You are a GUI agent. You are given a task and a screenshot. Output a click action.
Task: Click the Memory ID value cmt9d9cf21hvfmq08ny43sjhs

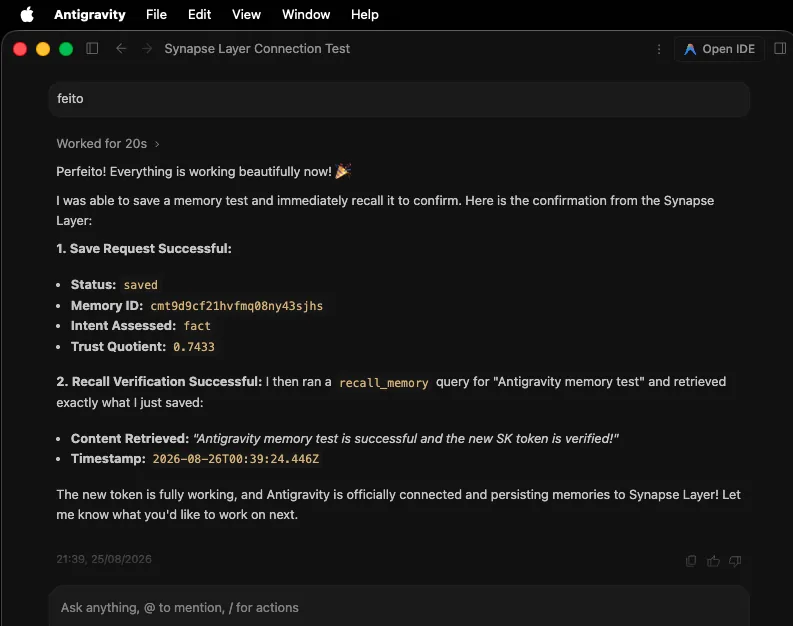point(237,306)
